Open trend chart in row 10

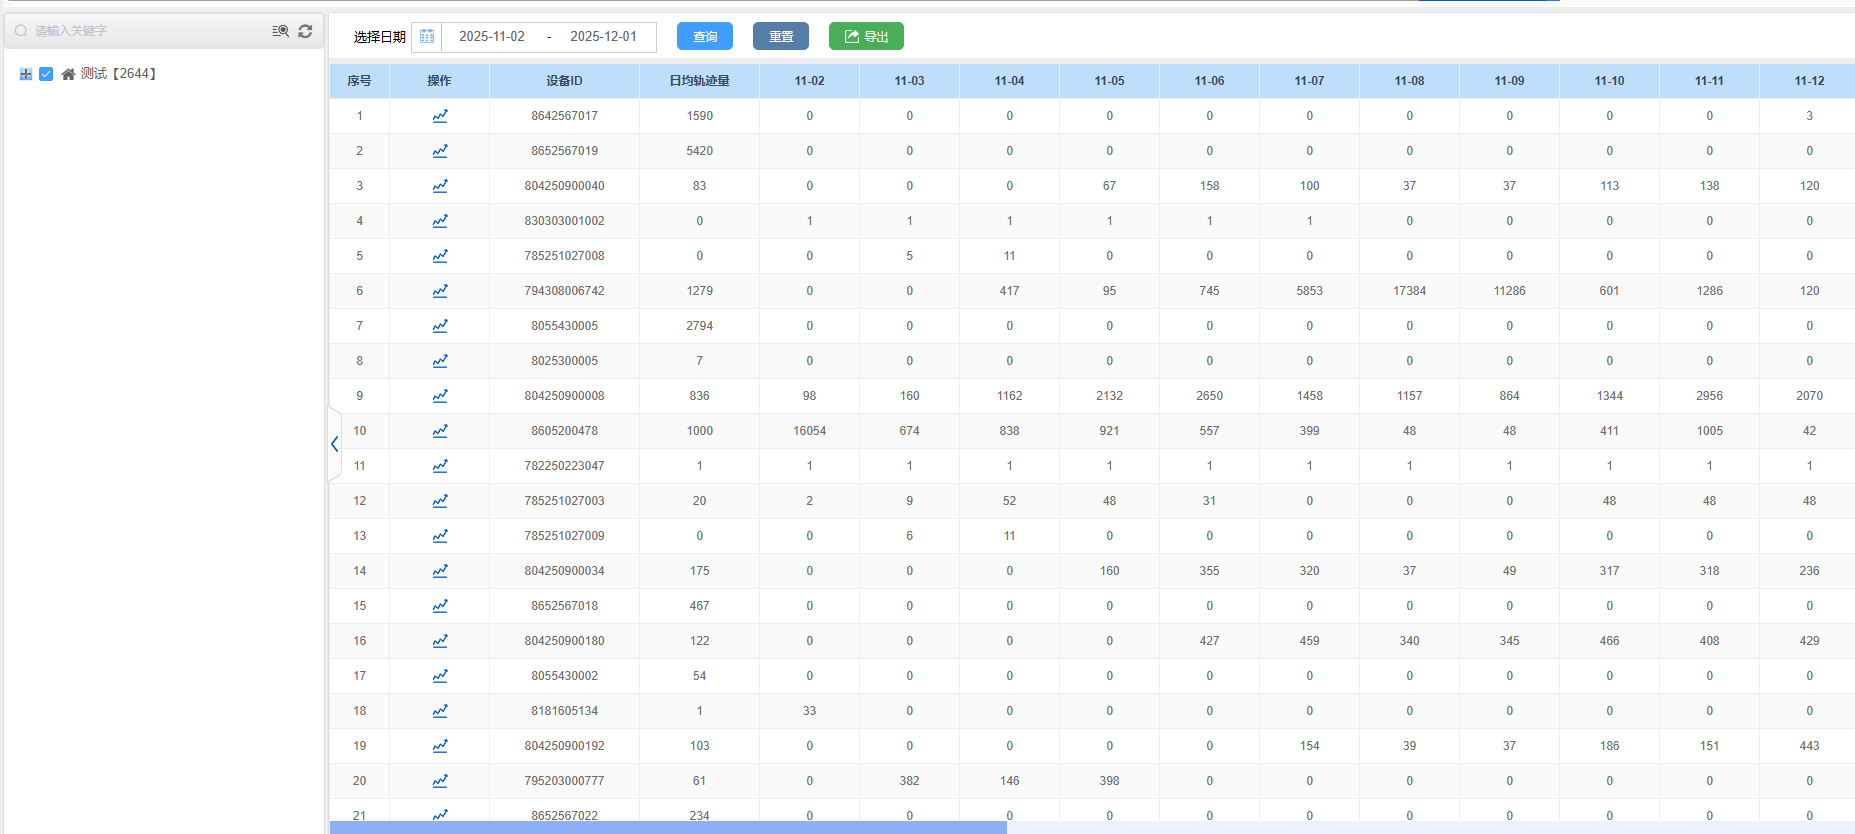click(x=440, y=431)
